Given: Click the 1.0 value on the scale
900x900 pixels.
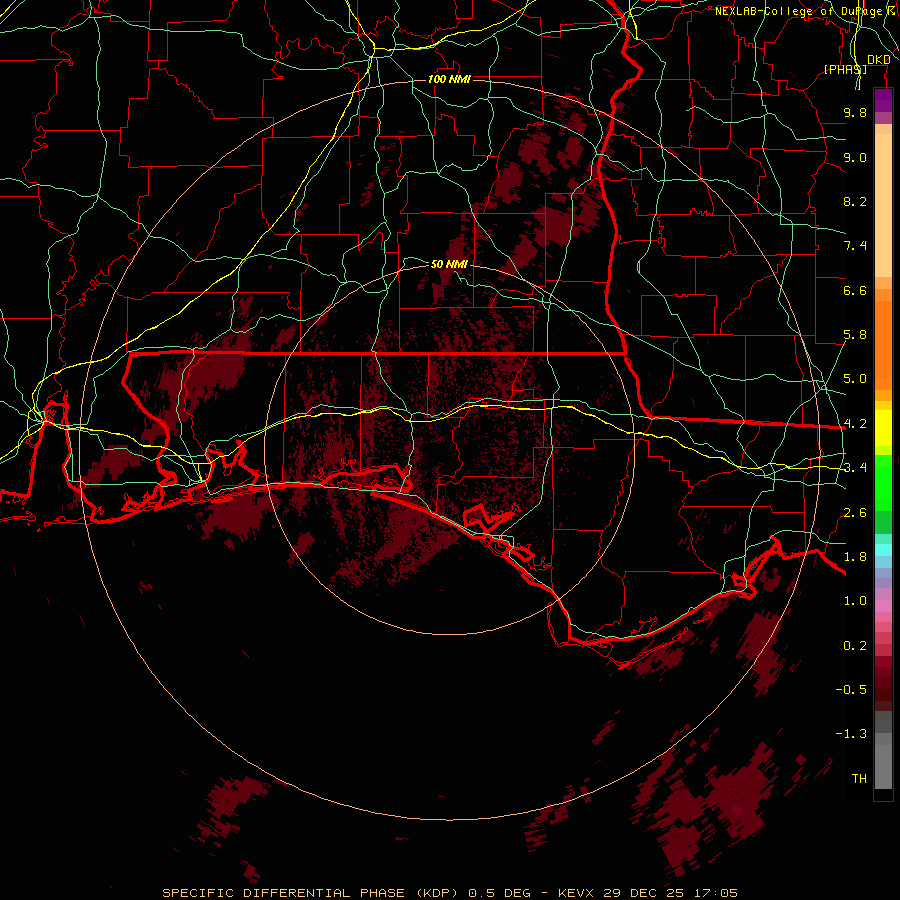Looking at the screenshot, I should click(x=855, y=601).
